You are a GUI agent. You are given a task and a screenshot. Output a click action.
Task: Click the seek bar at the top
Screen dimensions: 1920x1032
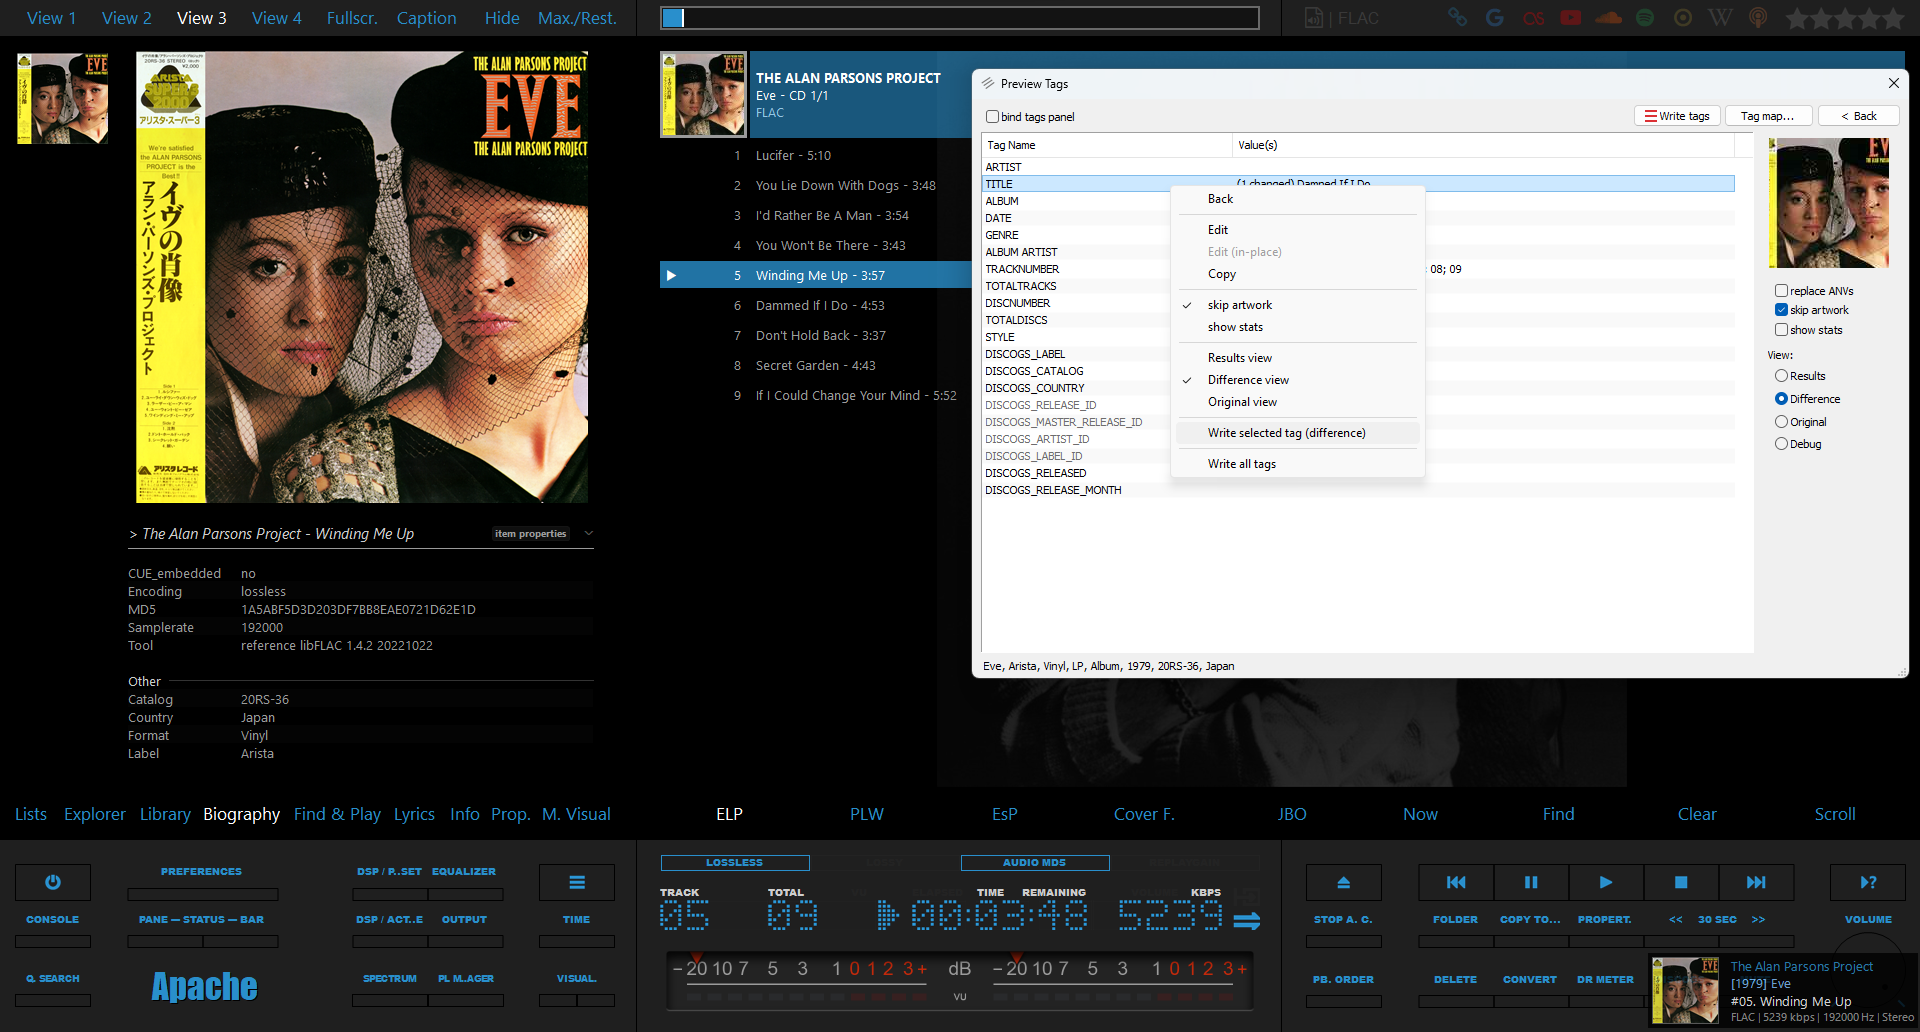pos(959,18)
